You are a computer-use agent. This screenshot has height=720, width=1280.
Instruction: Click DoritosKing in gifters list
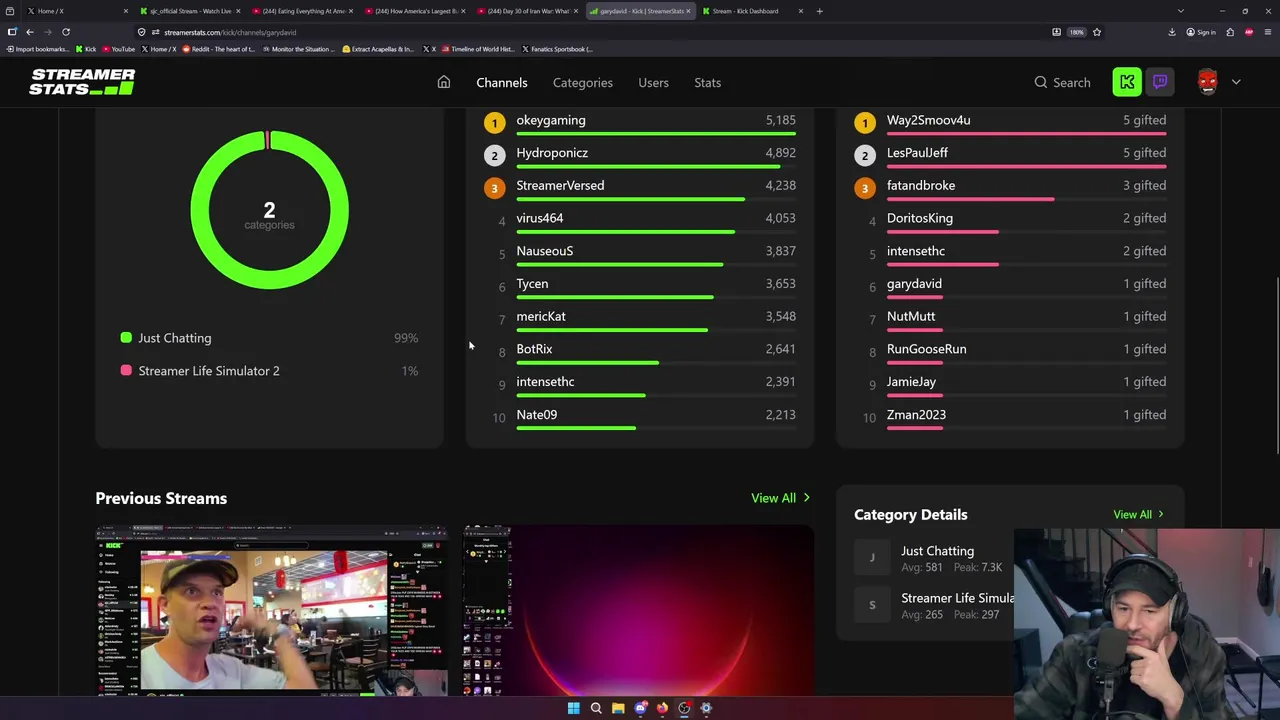[x=920, y=218]
